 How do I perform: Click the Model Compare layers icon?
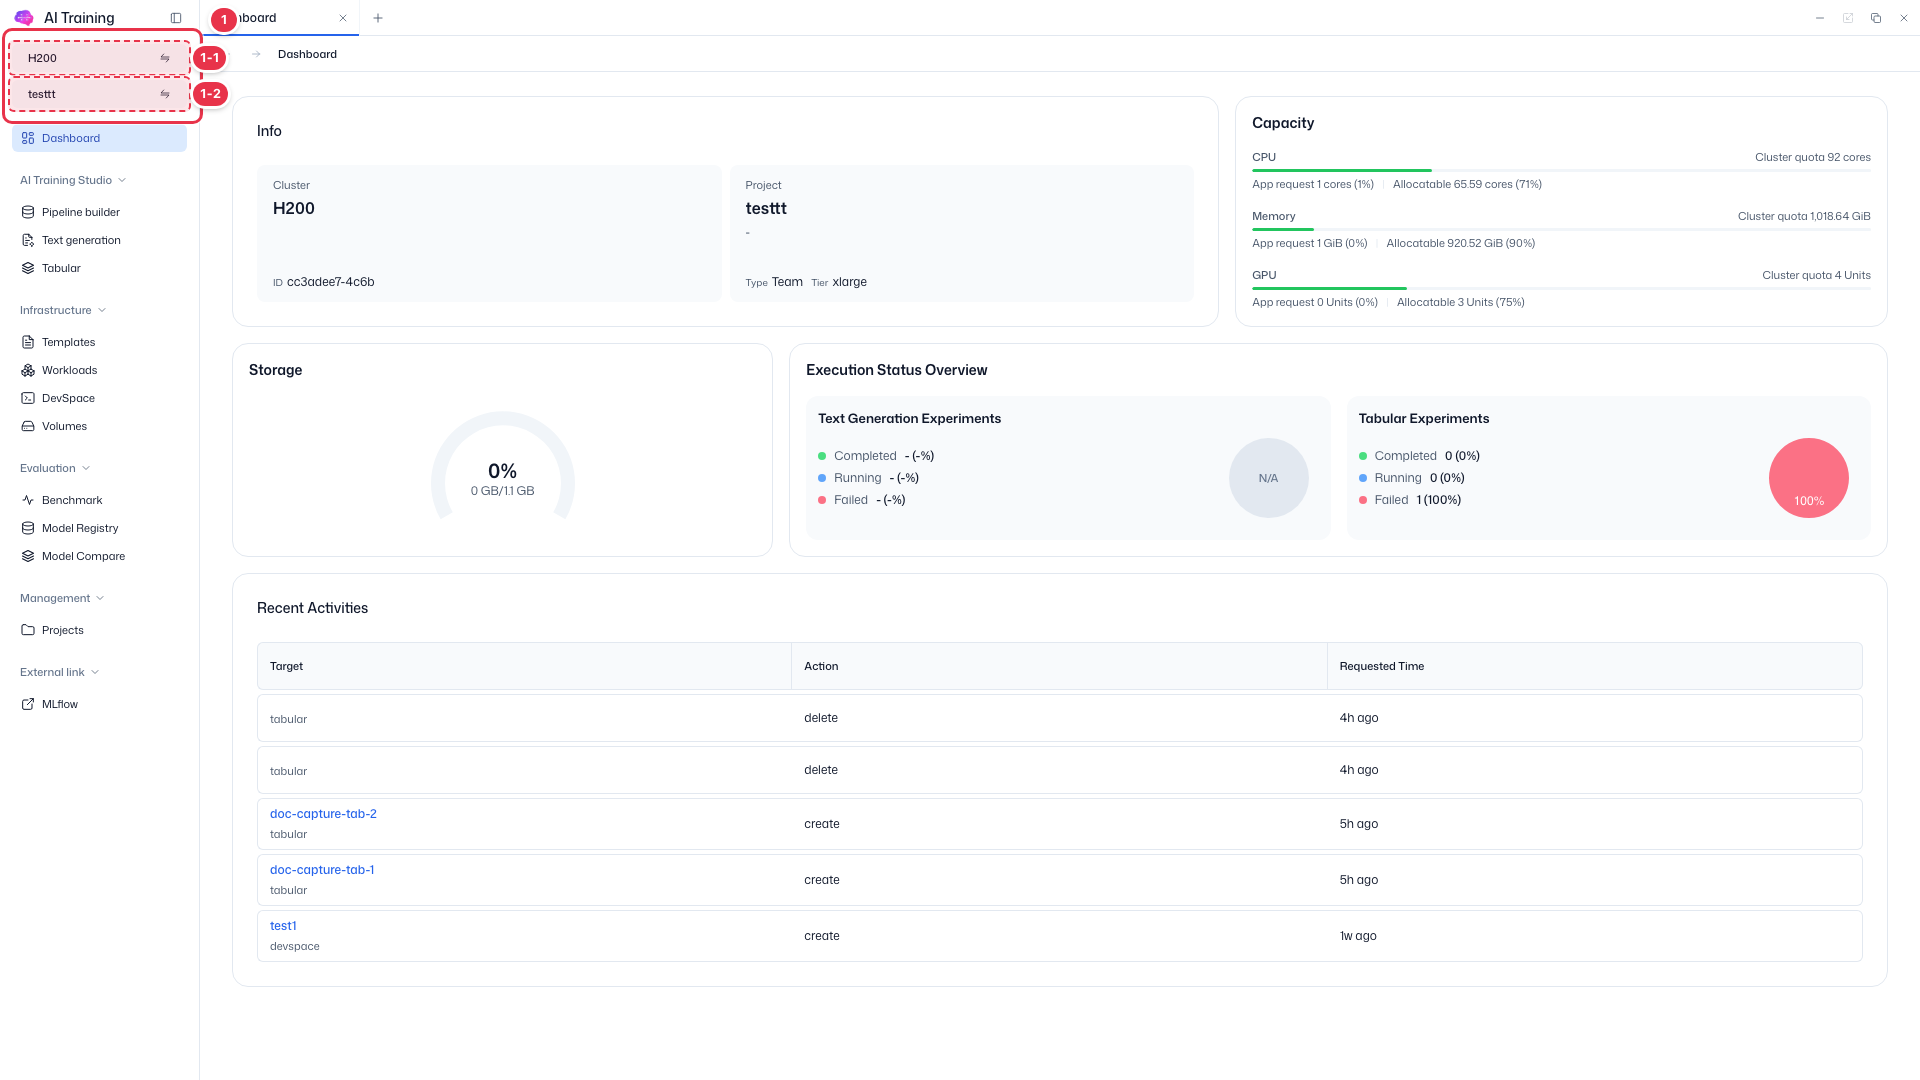(x=28, y=556)
